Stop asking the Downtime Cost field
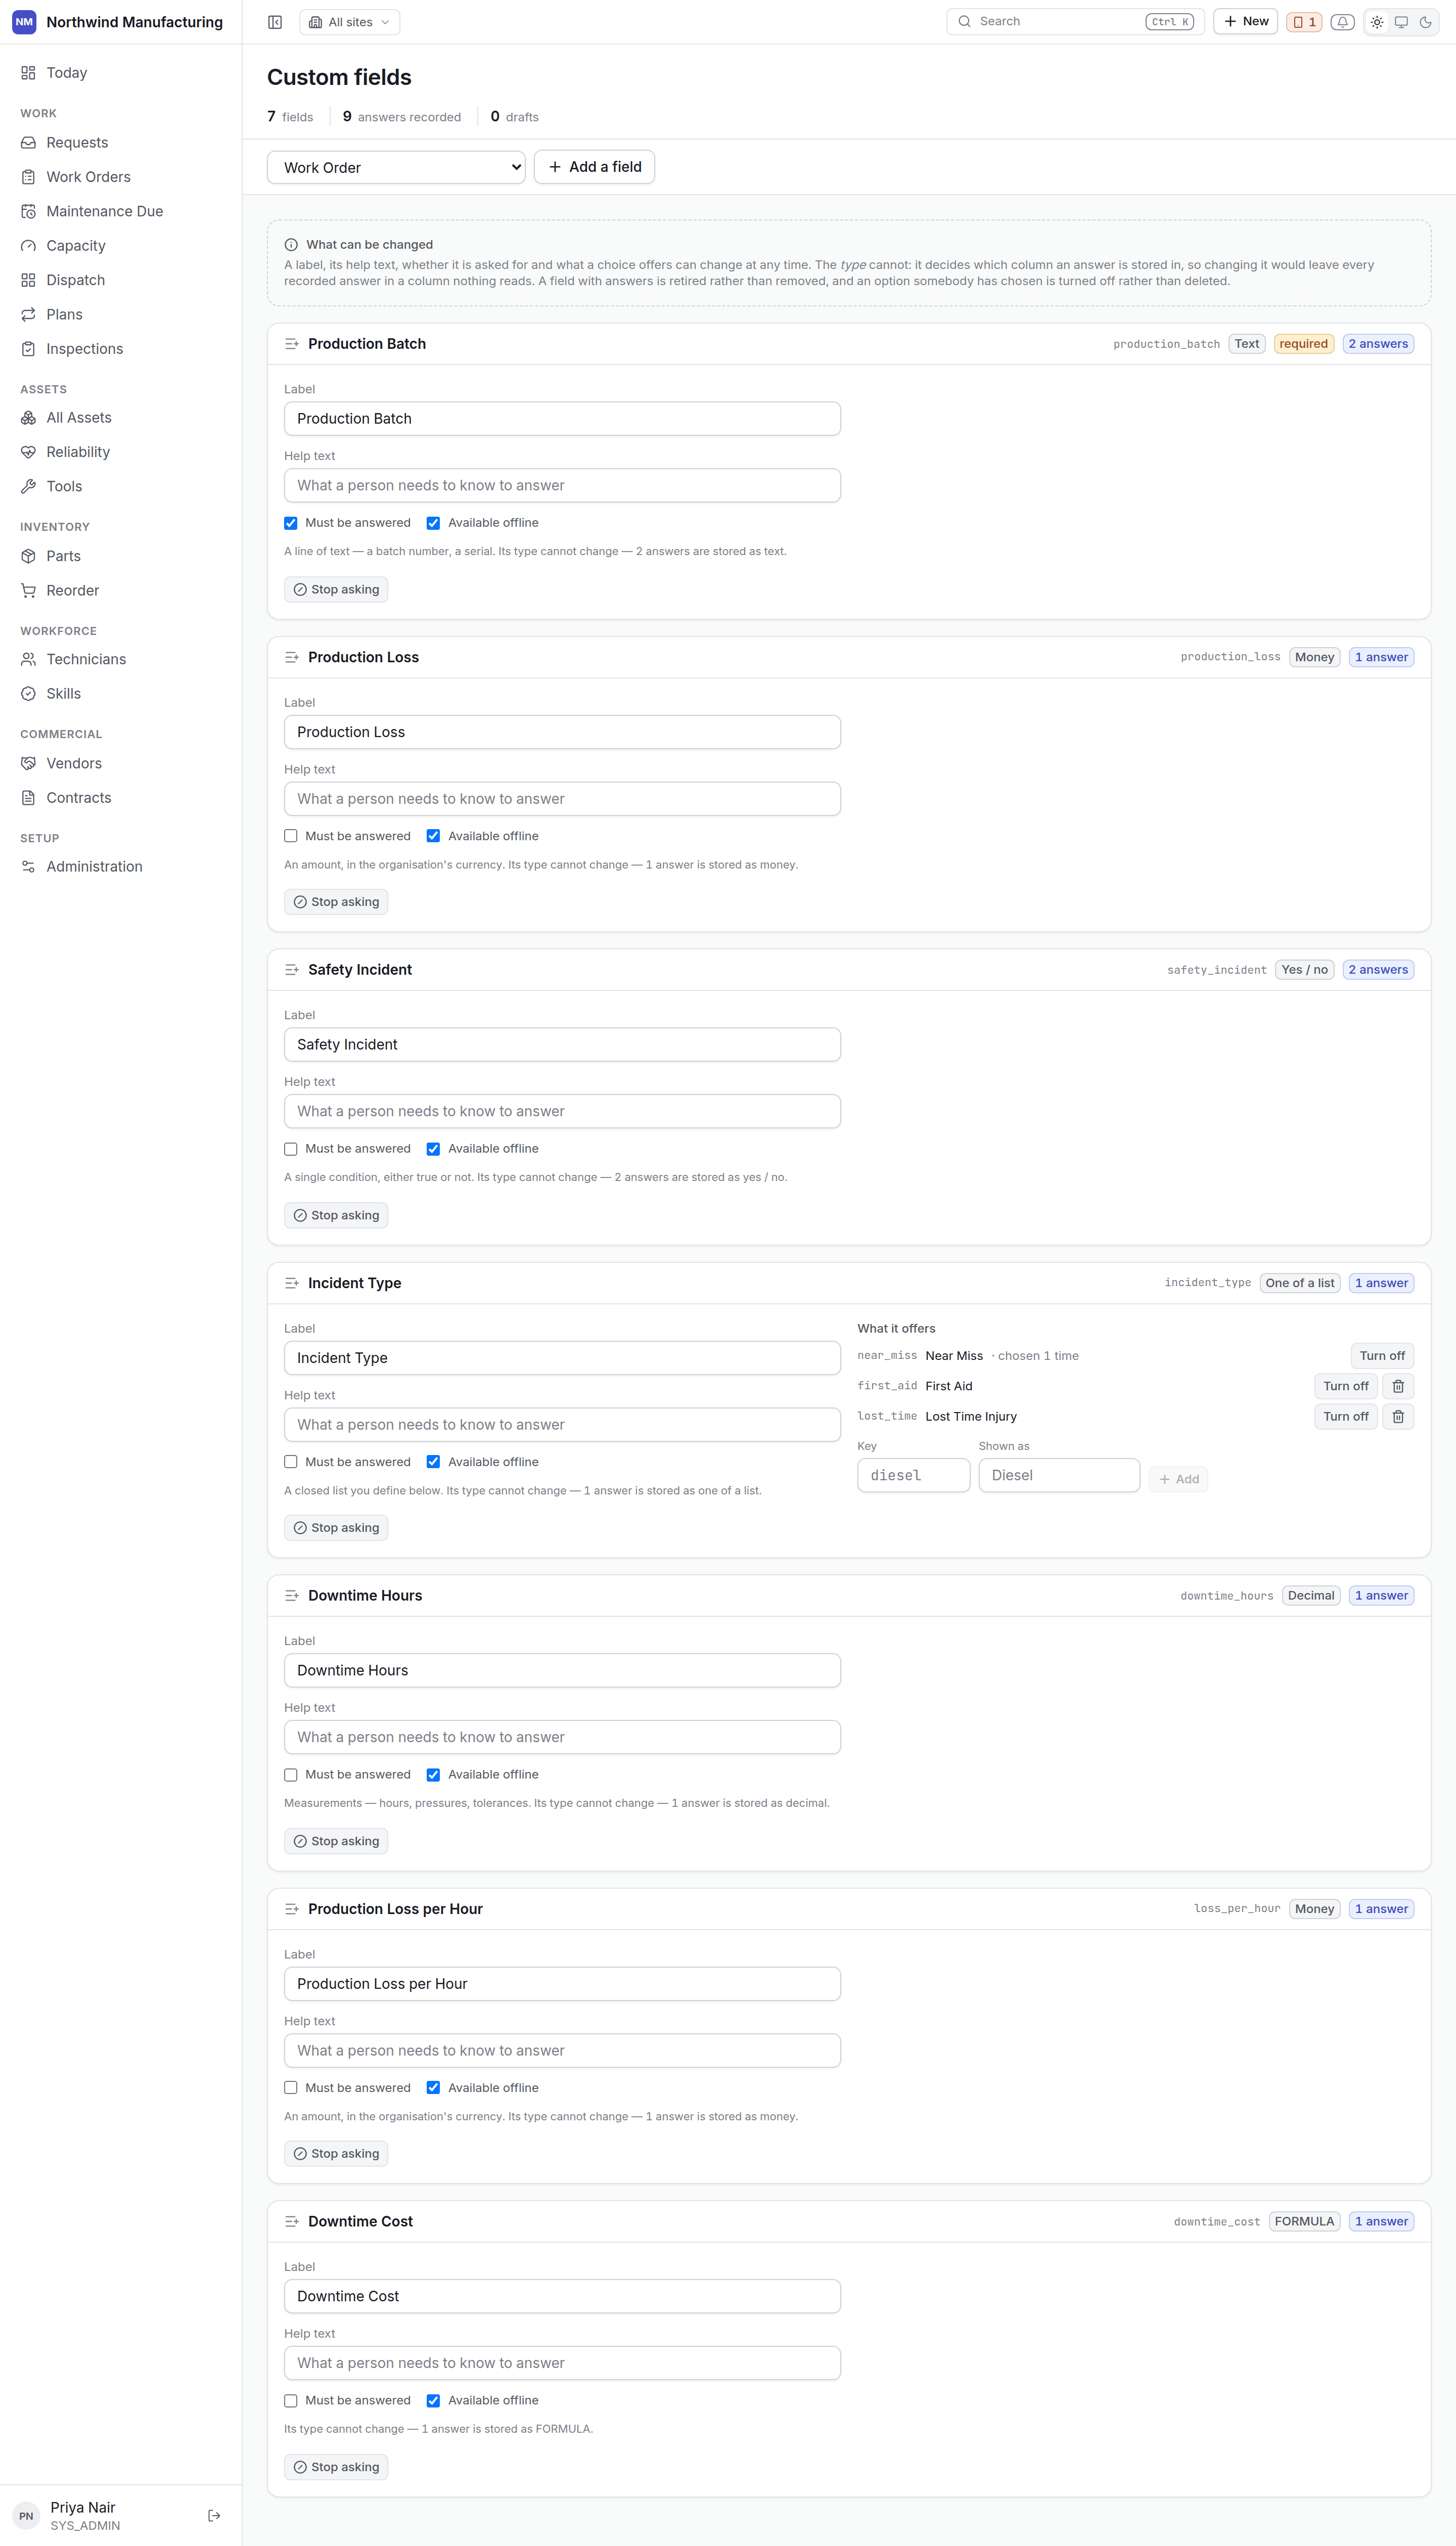The width and height of the screenshot is (1456, 2546). pos(336,2467)
